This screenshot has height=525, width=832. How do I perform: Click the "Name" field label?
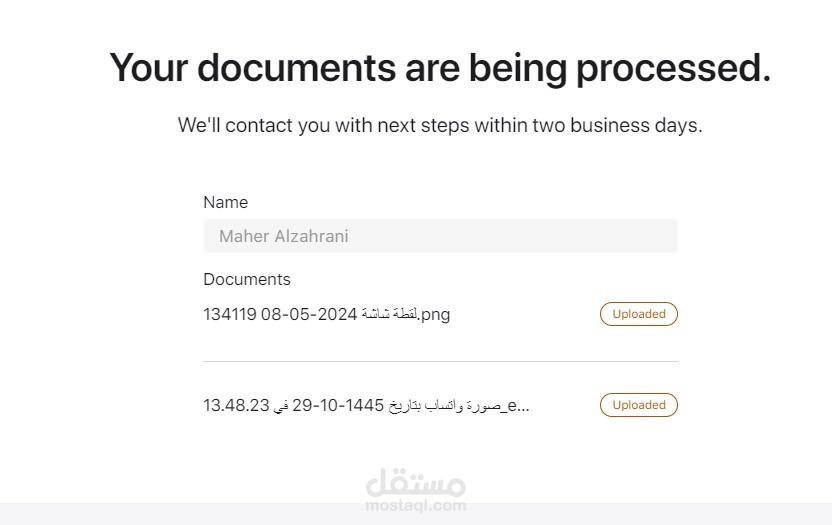point(225,202)
